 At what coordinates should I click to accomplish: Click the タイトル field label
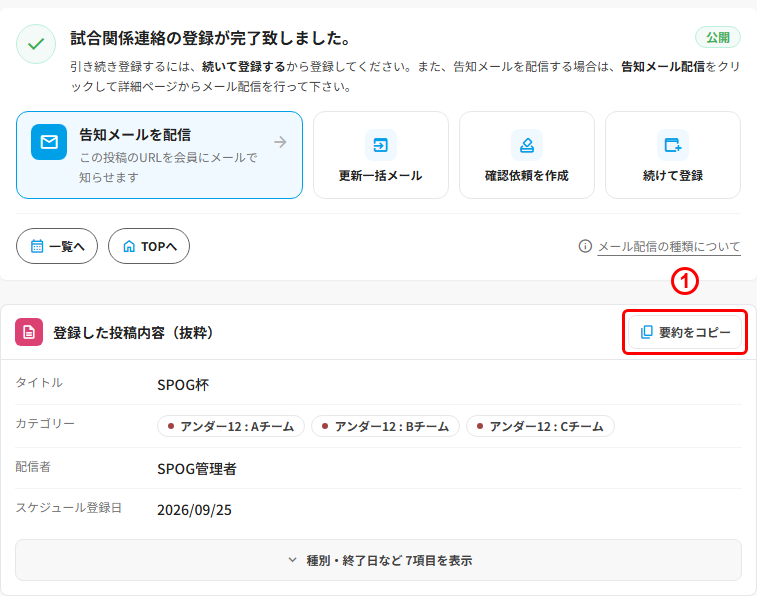(39, 382)
